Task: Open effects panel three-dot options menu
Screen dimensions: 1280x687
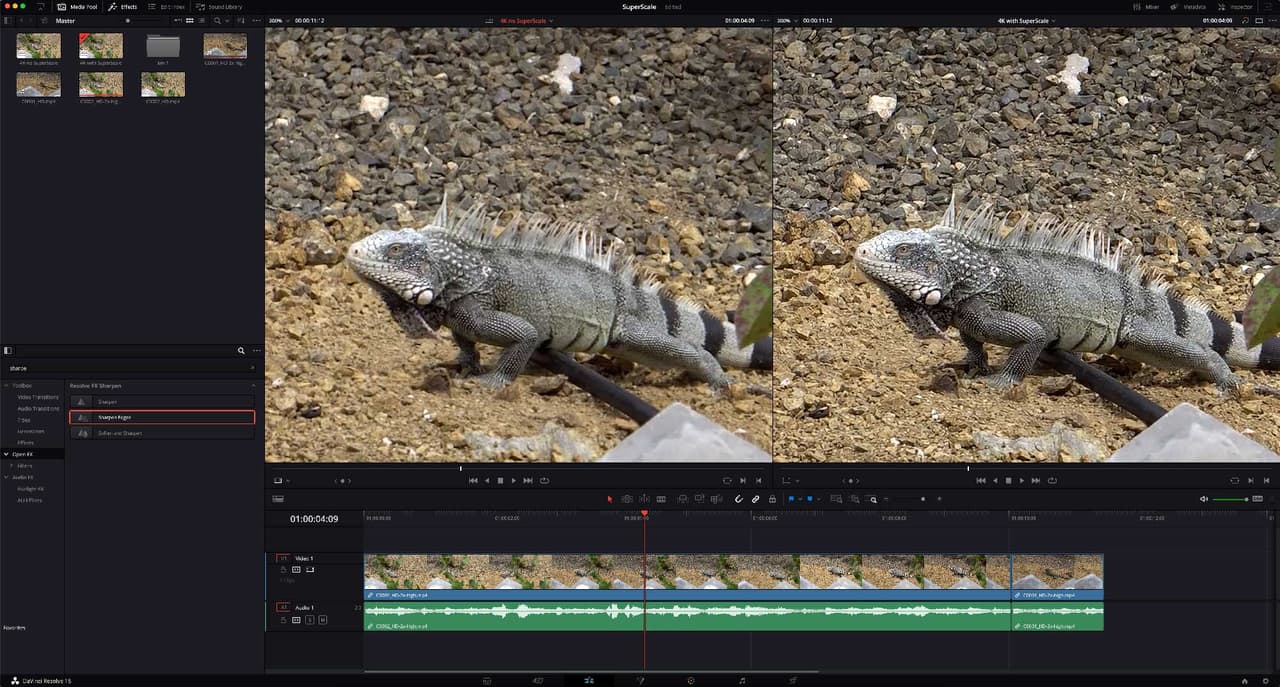Action: (256, 351)
